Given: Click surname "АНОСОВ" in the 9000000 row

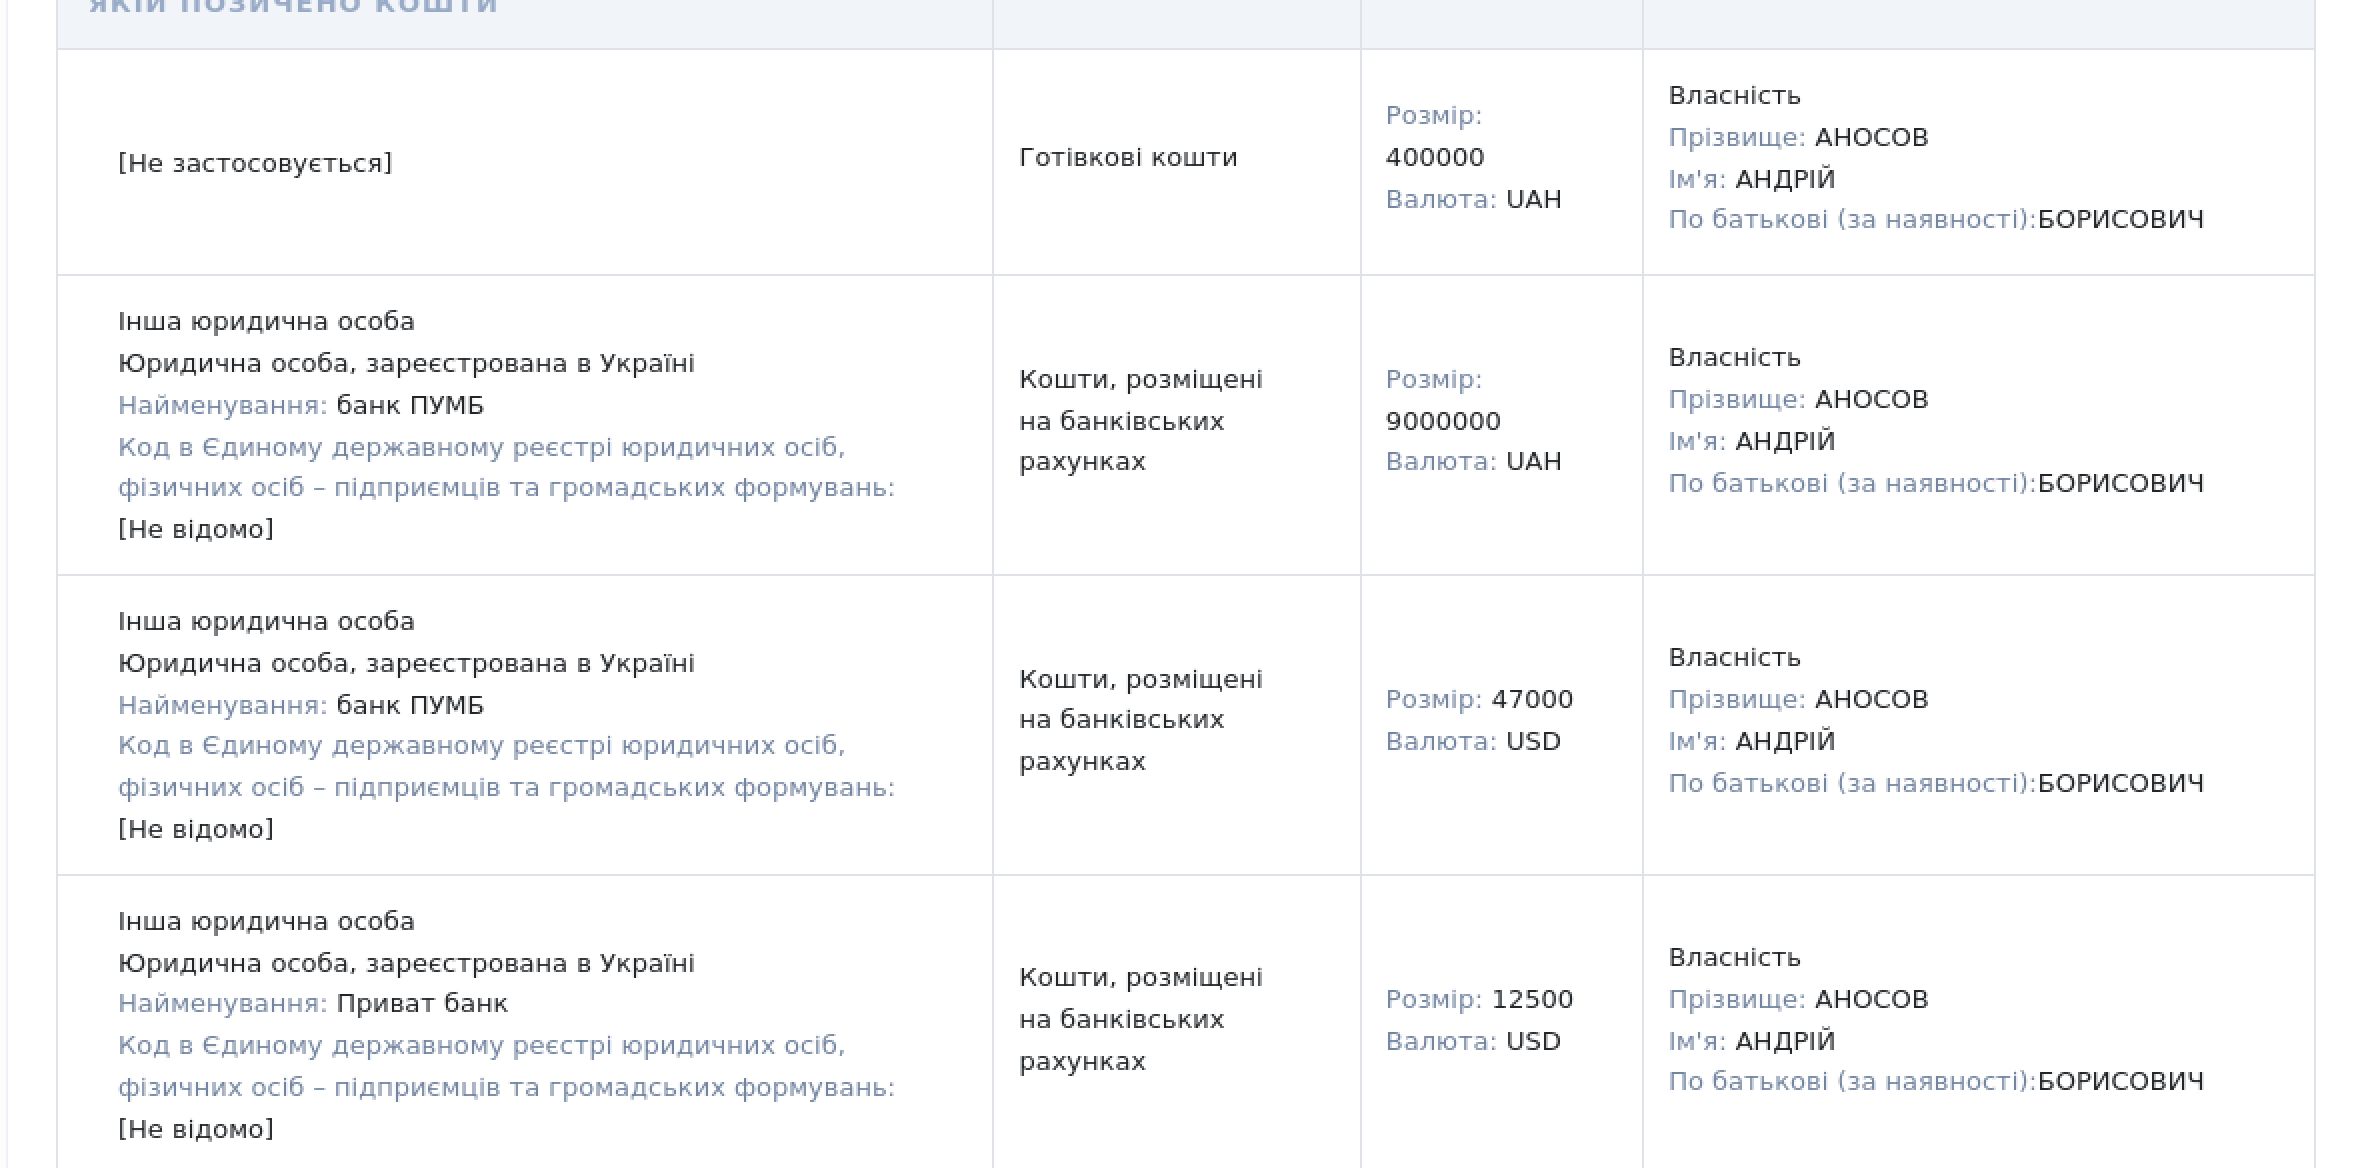Looking at the screenshot, I should [x=1871, y=399].
